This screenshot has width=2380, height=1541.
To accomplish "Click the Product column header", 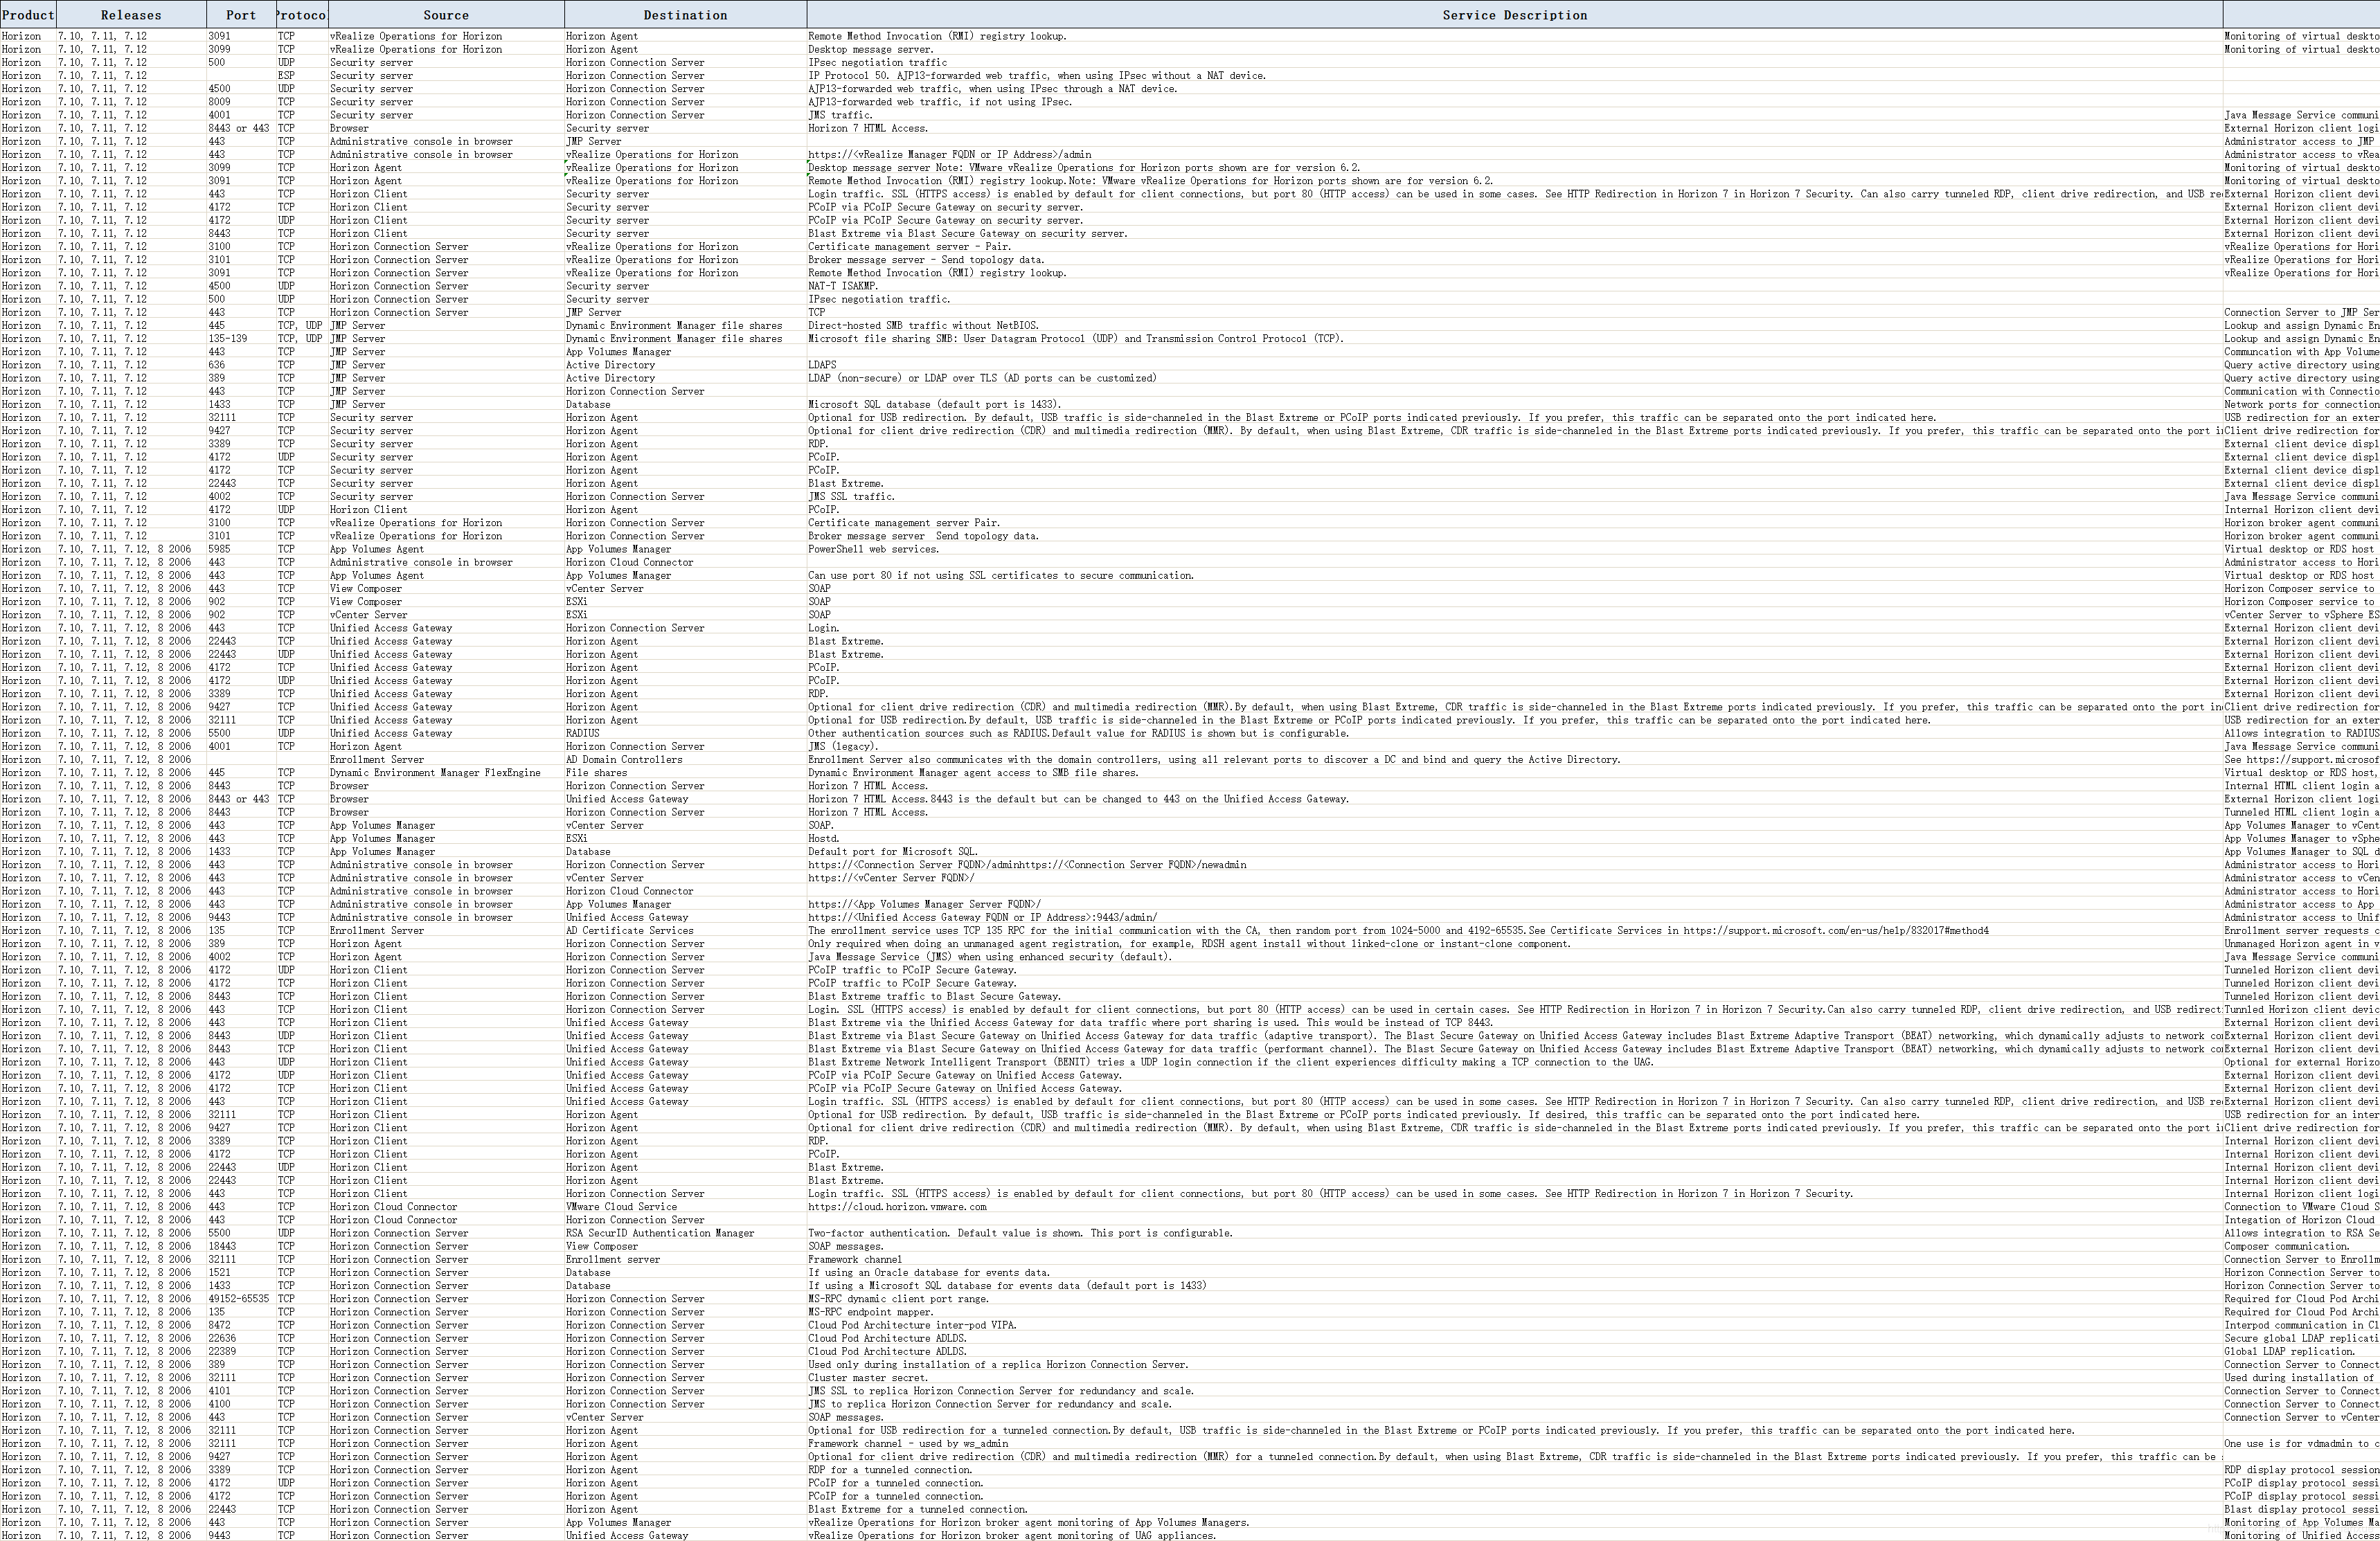I will point(27,15).
